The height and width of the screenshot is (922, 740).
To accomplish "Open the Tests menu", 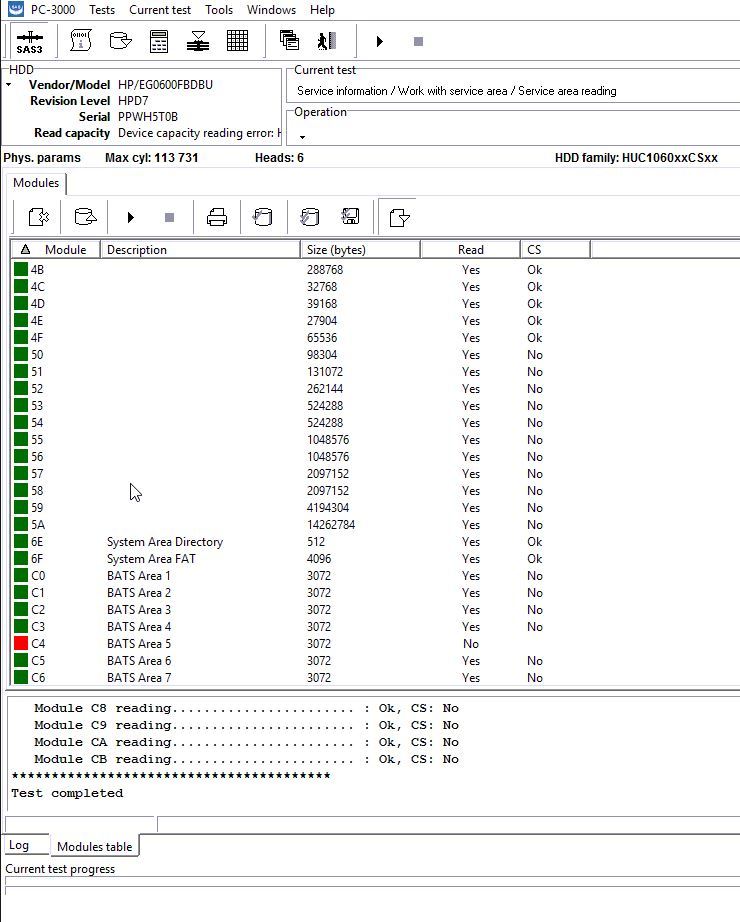I will pyautogui.click(x=101, y=10).
